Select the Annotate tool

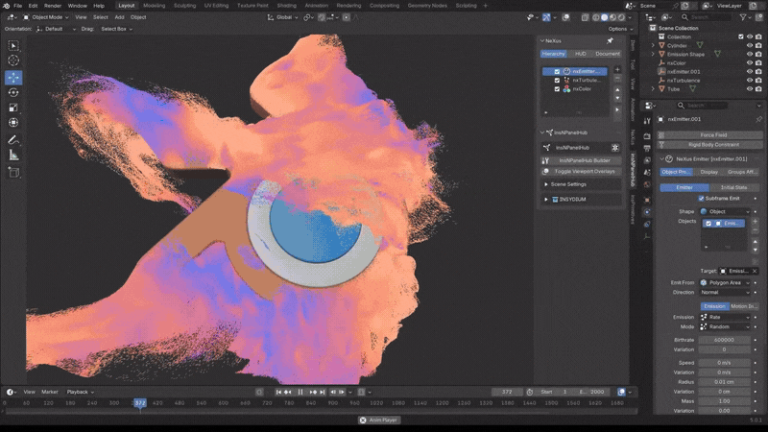click(13, 140)
